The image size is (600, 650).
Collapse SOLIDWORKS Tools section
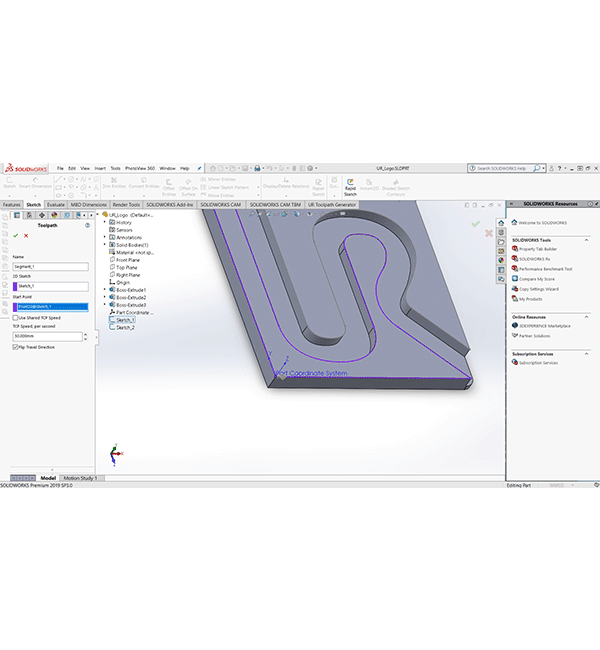pos(587,240)
